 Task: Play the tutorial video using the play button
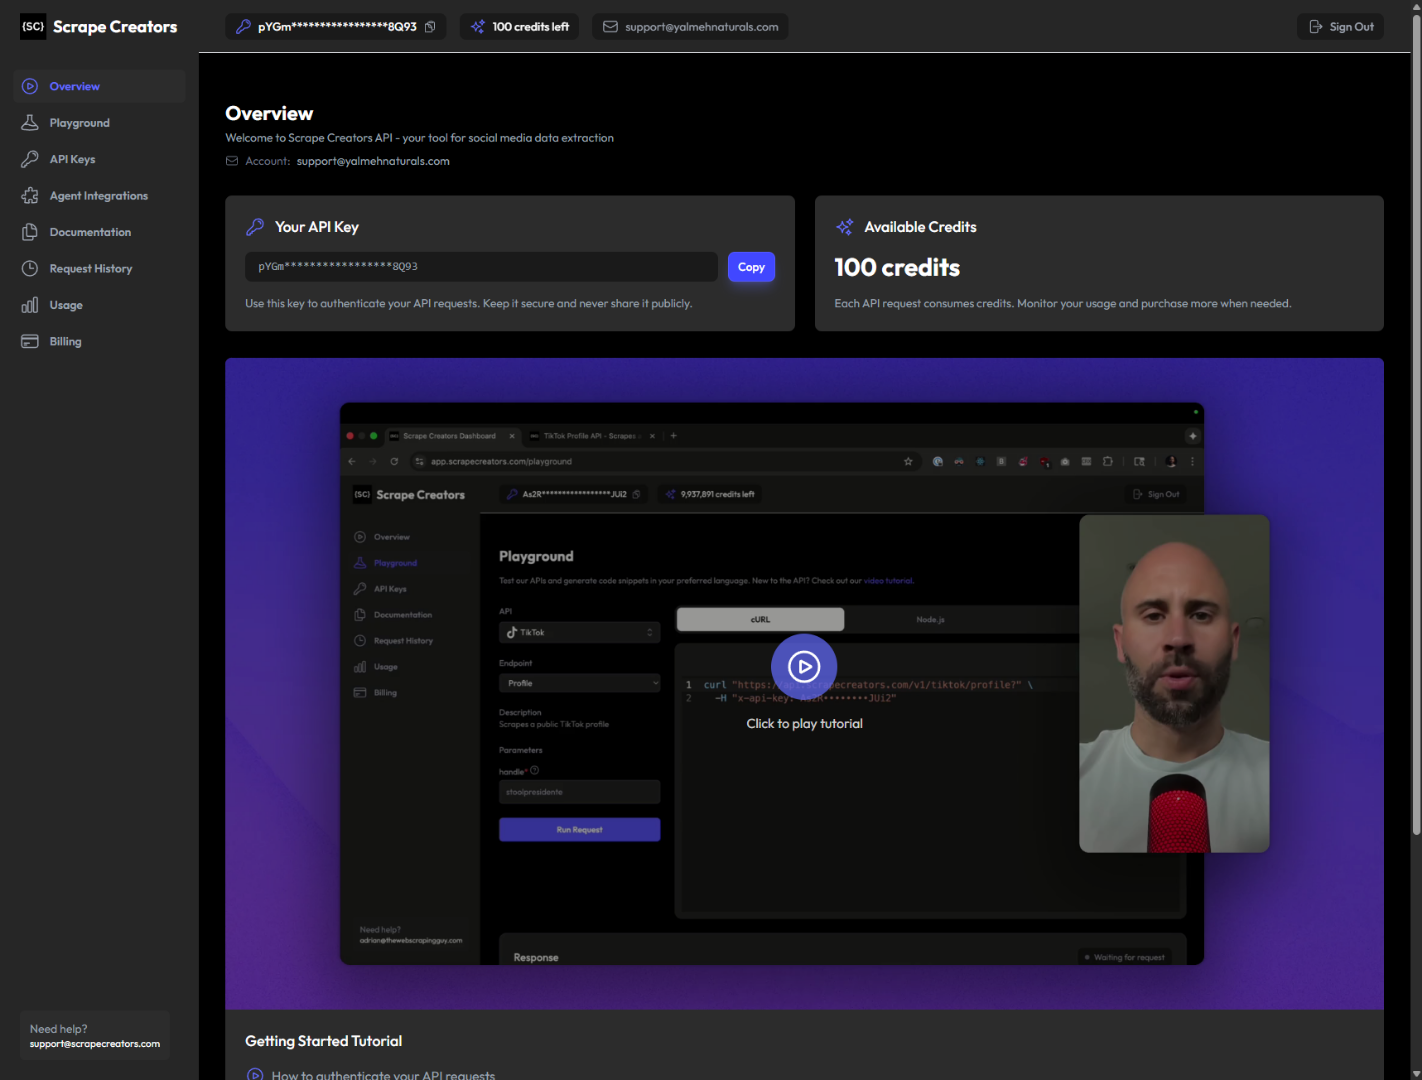coord(804,666)
